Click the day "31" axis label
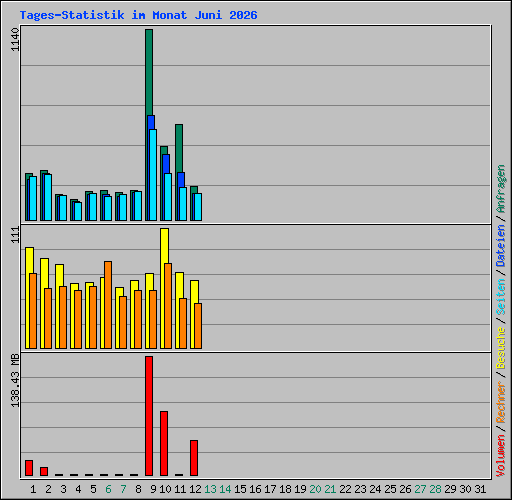512x500 pixels. click(480, 489)
